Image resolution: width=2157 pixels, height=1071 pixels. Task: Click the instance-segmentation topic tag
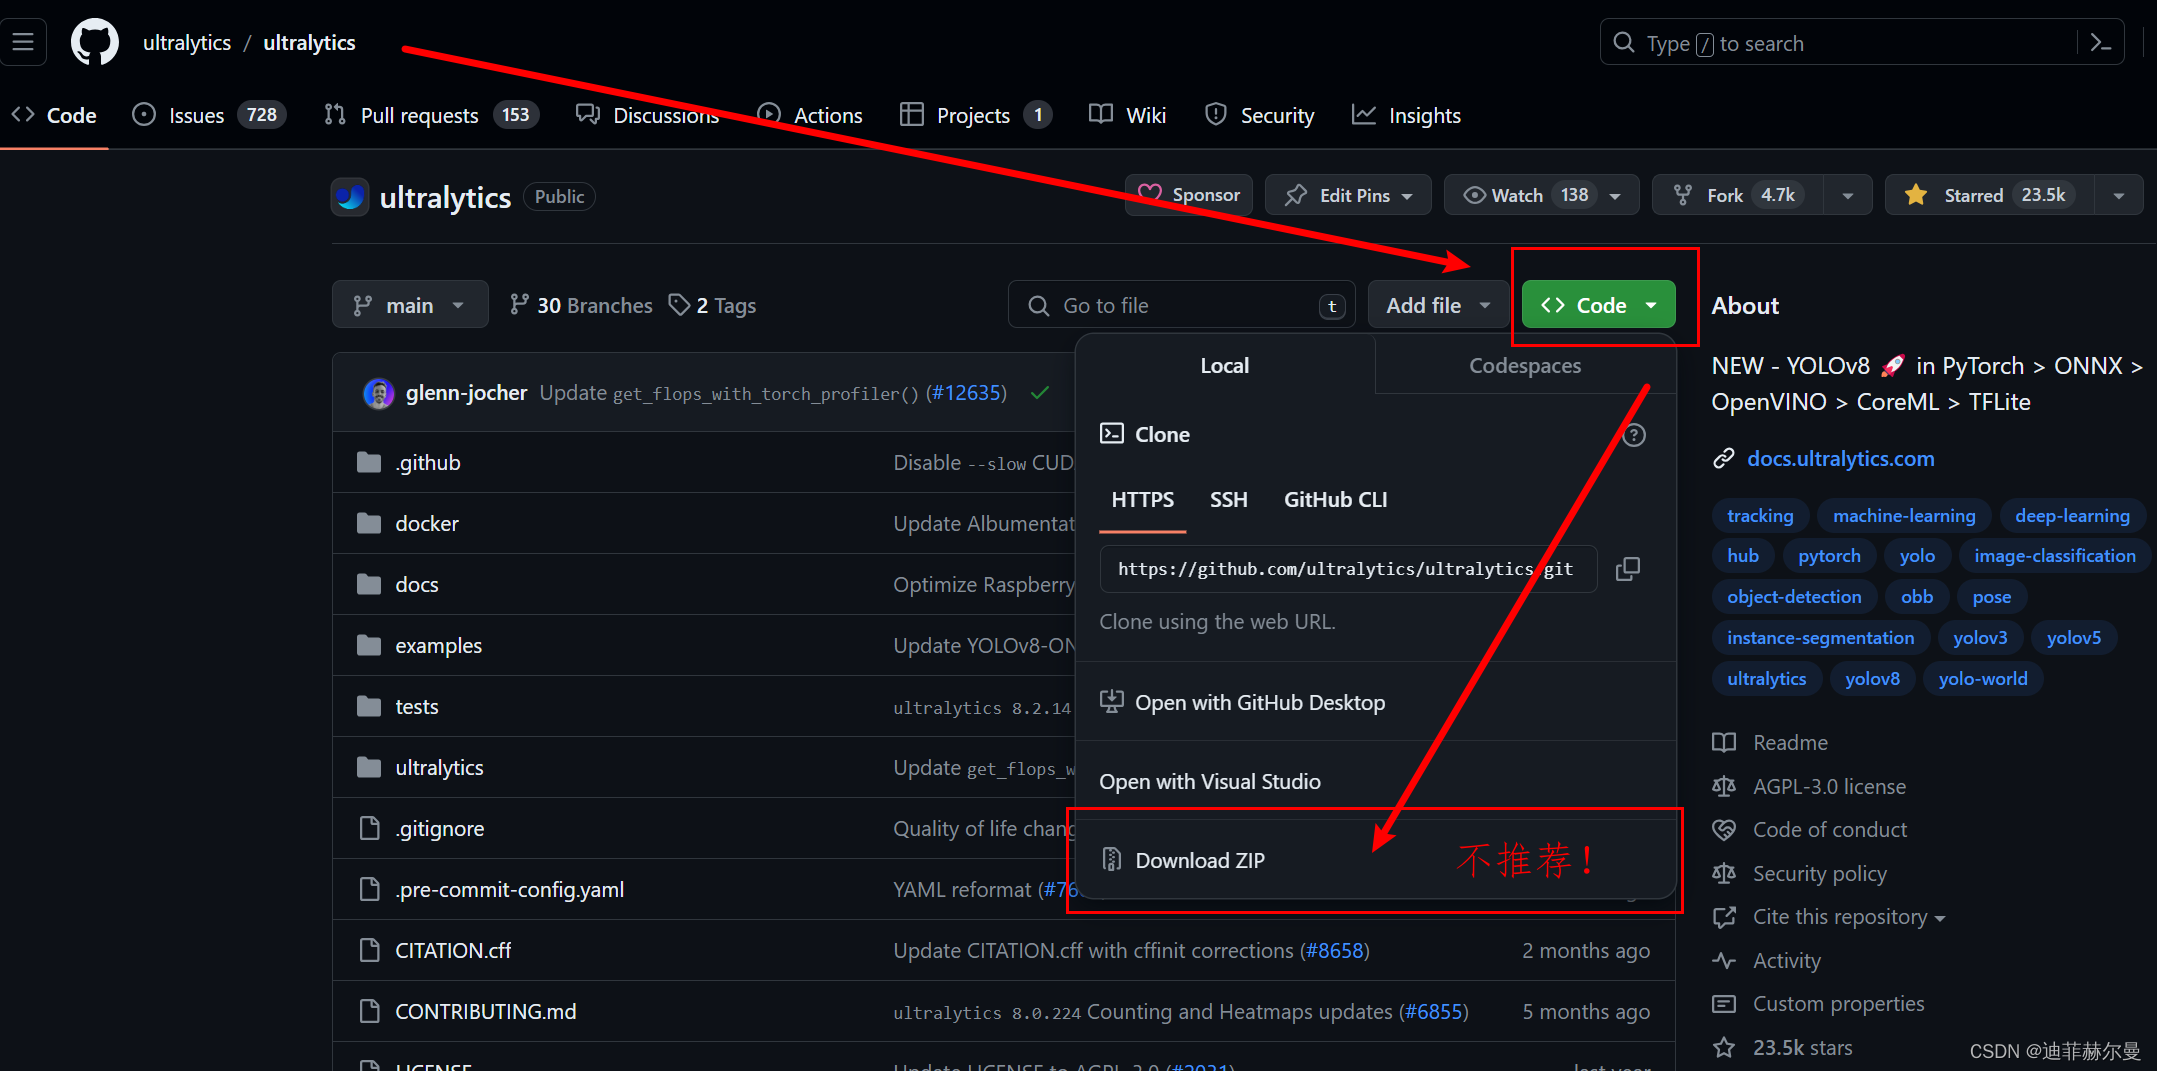(1820, 637)
